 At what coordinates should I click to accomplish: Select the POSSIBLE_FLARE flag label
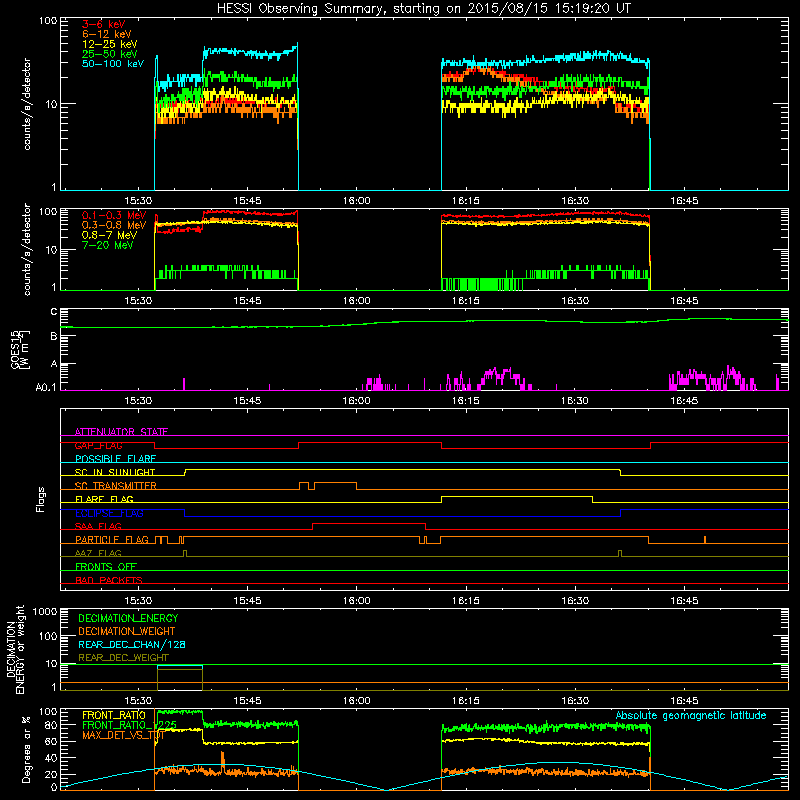[x=115, y=459]
